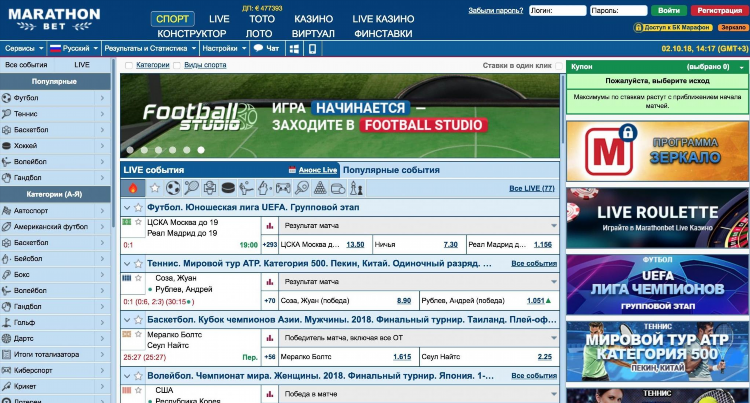Open the КАЗИНО navigation item
750x403 pixels.
point(313,19)
